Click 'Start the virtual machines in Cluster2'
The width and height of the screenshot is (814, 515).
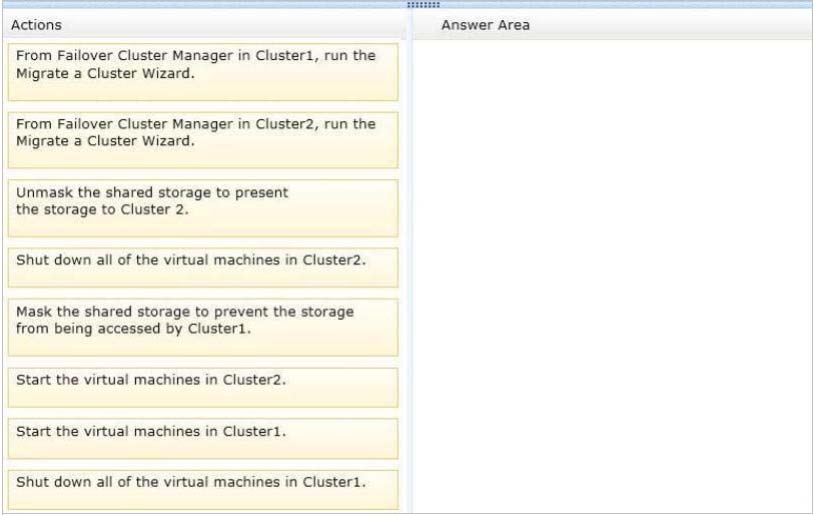pos(203,388)
